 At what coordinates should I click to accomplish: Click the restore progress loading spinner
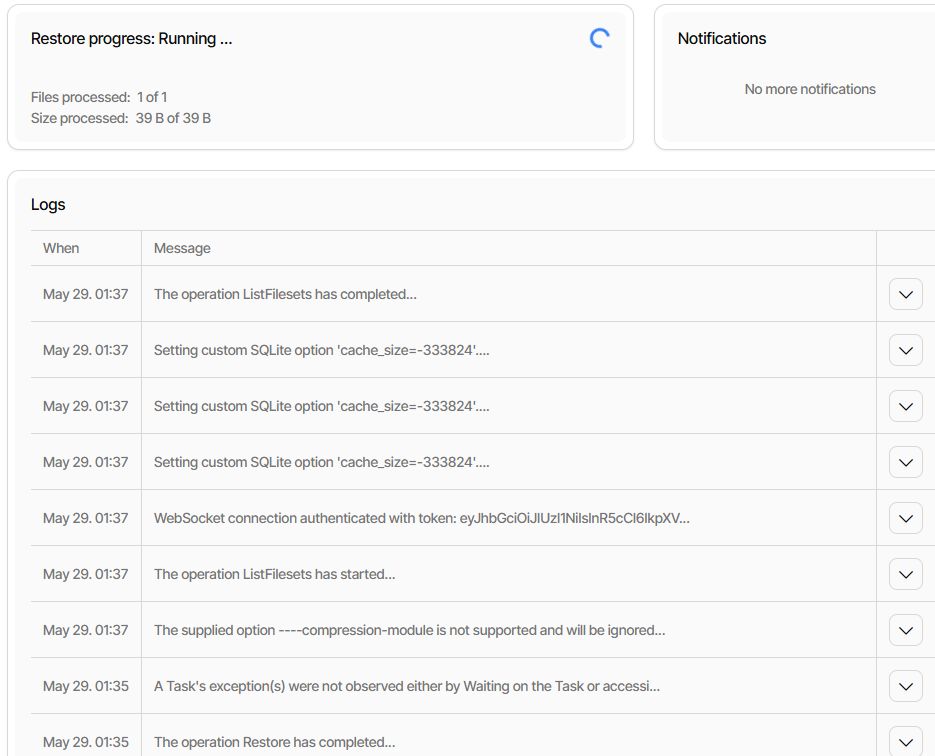tap(599, 38)
